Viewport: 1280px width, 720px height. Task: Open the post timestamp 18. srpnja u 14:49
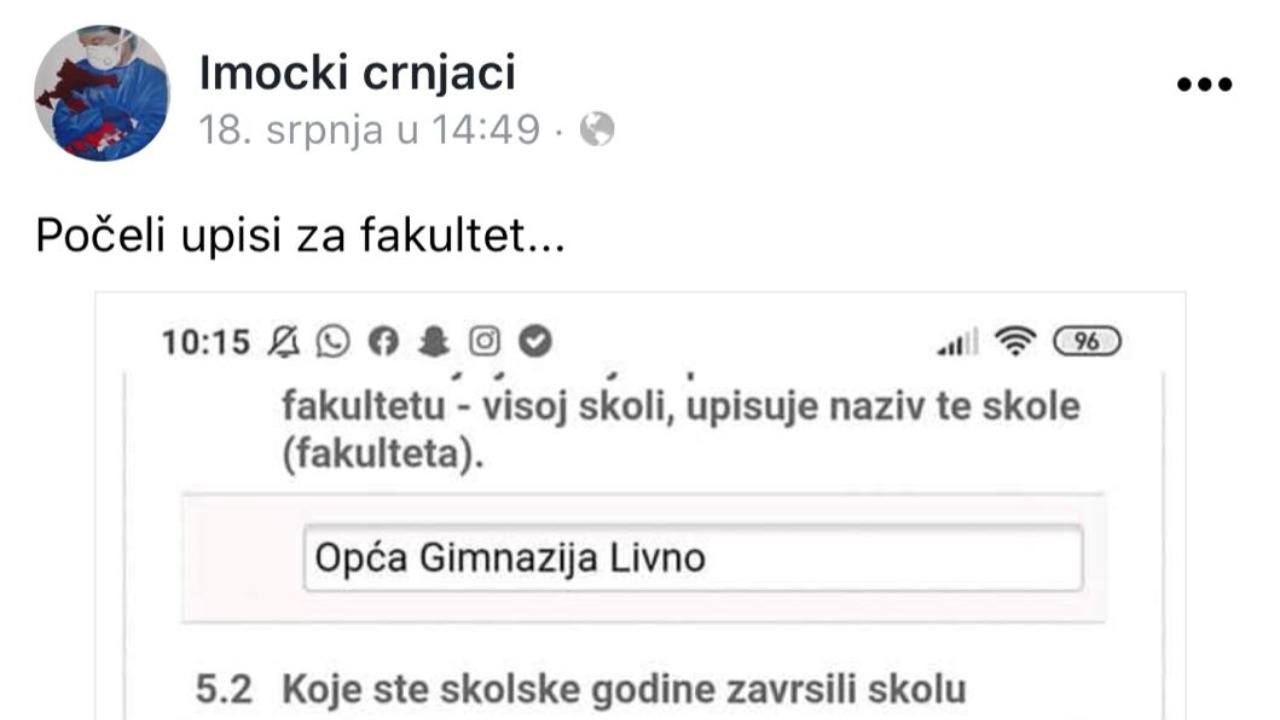point(369,130)
